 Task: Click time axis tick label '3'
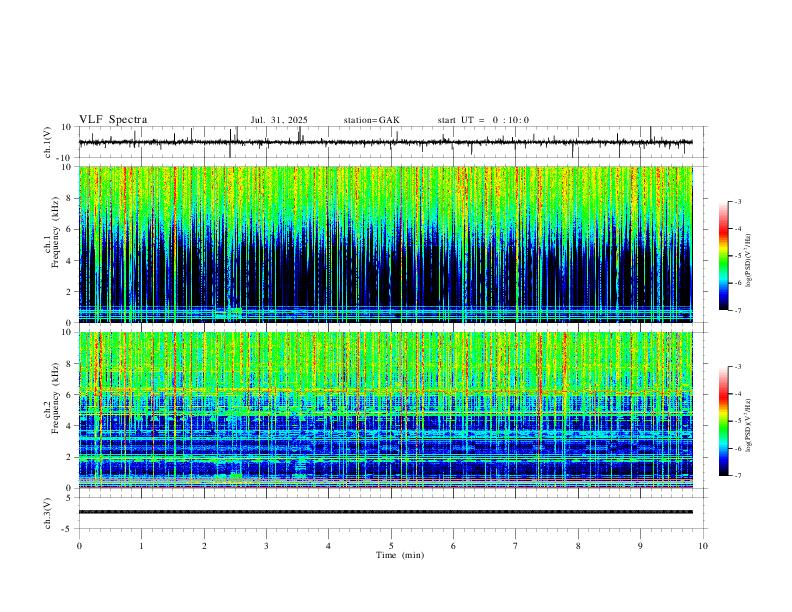pyautogui.click(x=266, y=546)
